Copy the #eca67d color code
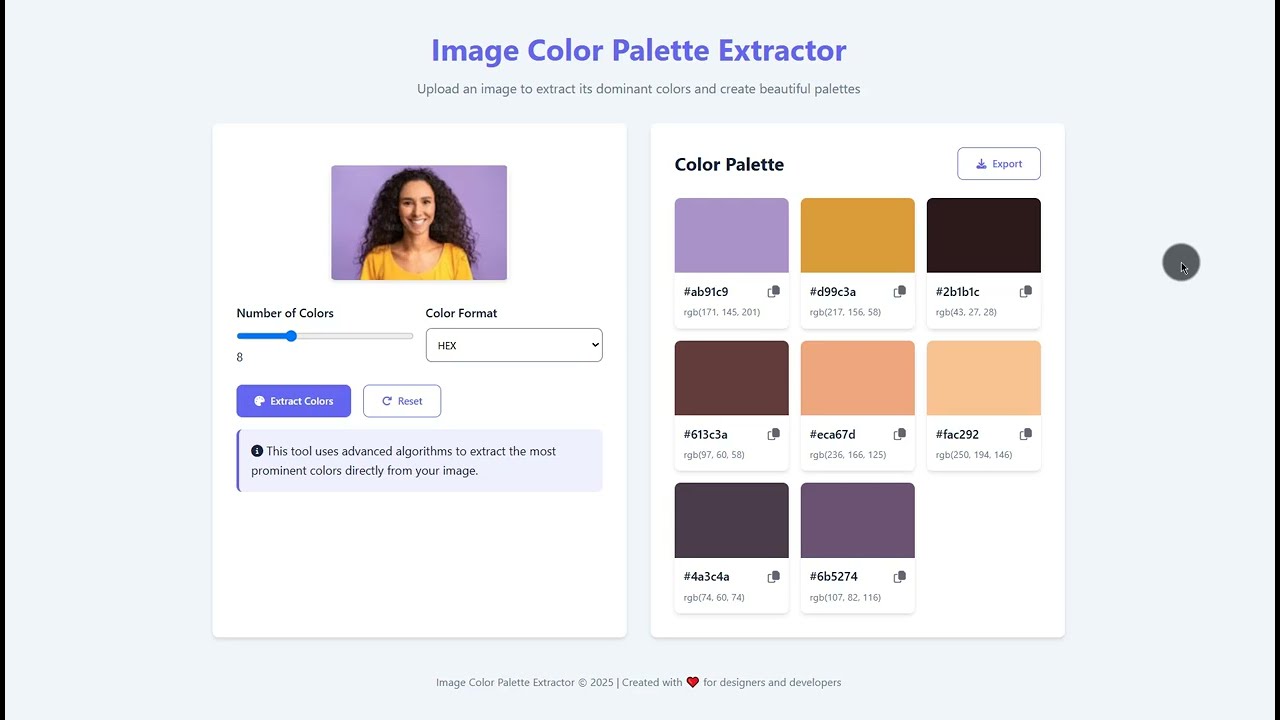 (899, 434)
